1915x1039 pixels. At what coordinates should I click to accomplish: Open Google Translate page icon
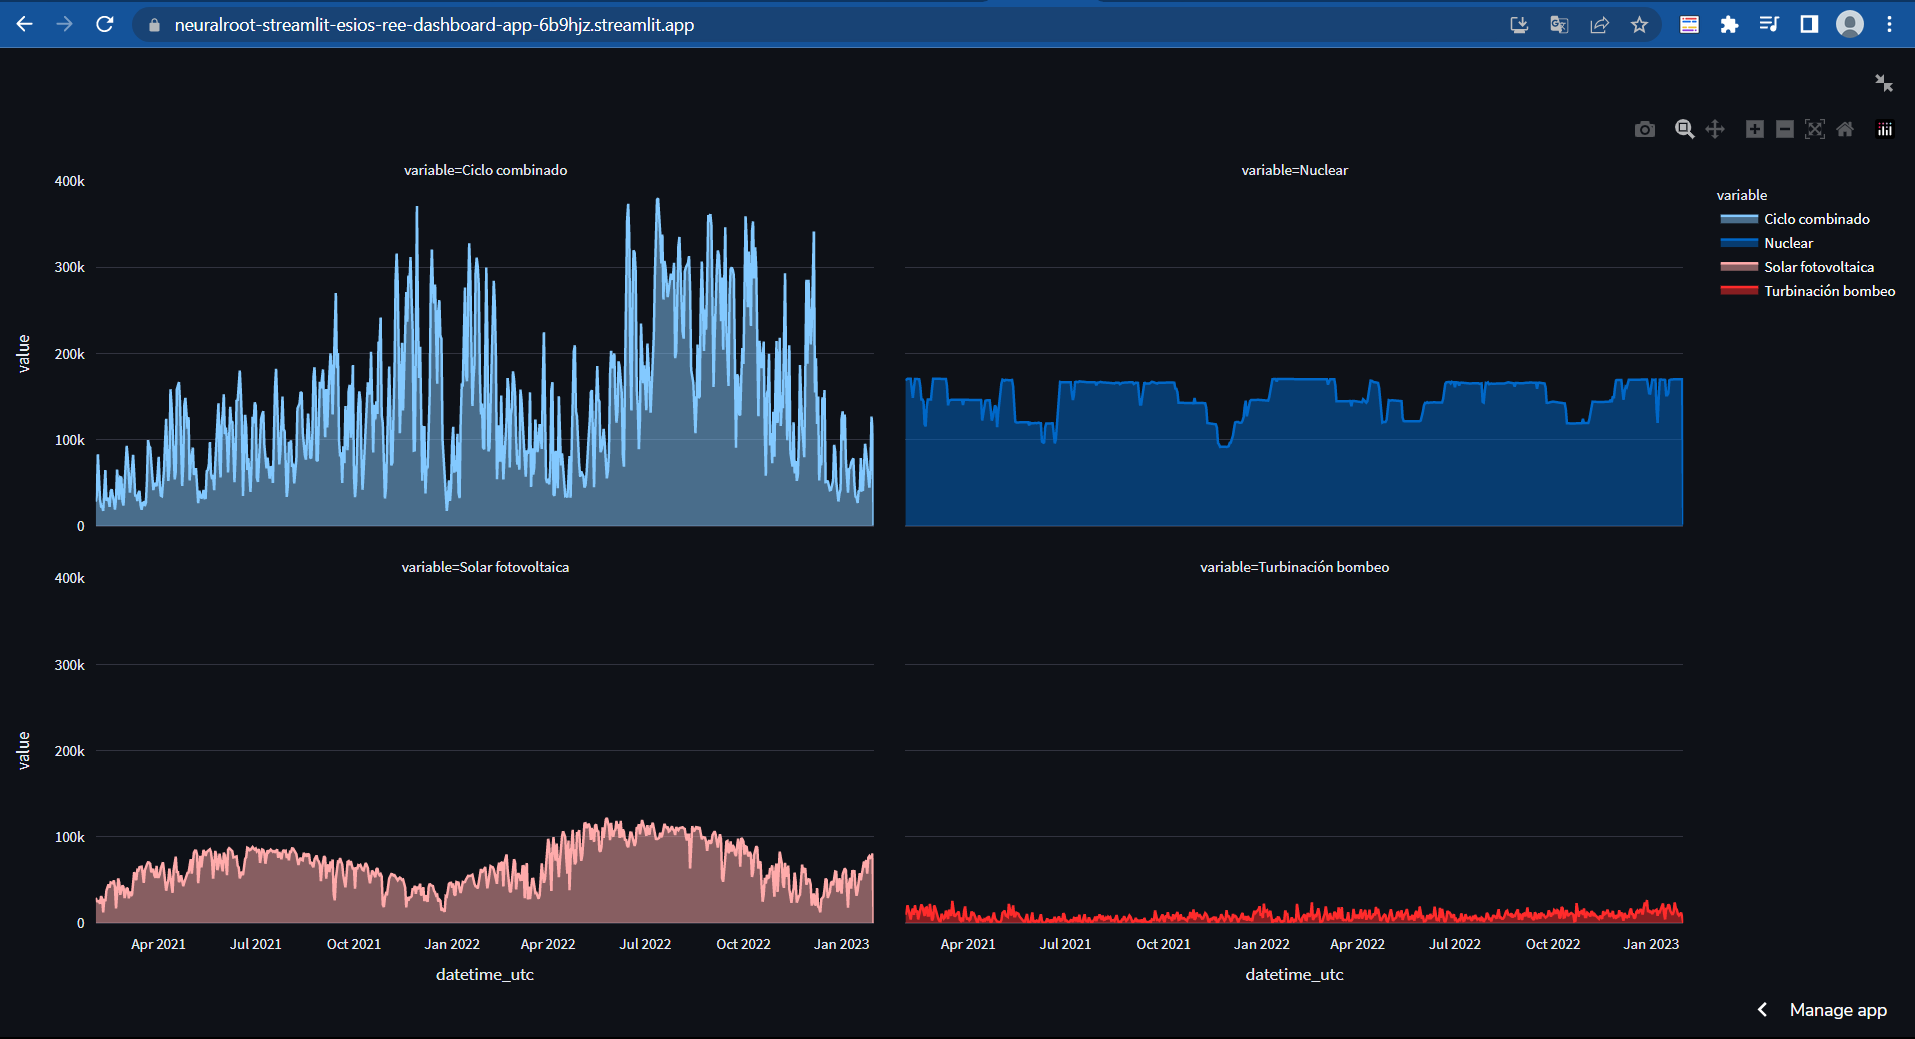click(x=1559, y=25)
